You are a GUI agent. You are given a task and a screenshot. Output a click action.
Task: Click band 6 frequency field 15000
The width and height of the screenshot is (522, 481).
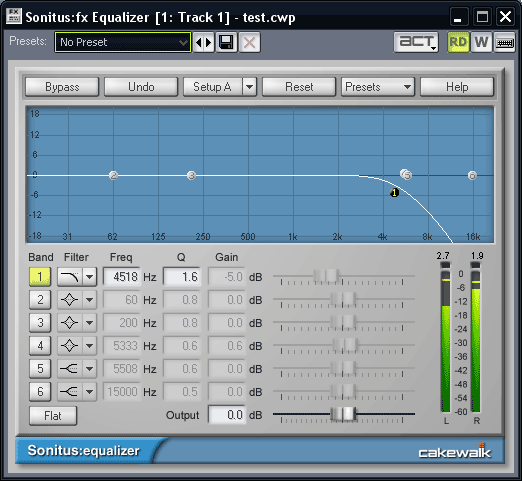tap(122, 392)
